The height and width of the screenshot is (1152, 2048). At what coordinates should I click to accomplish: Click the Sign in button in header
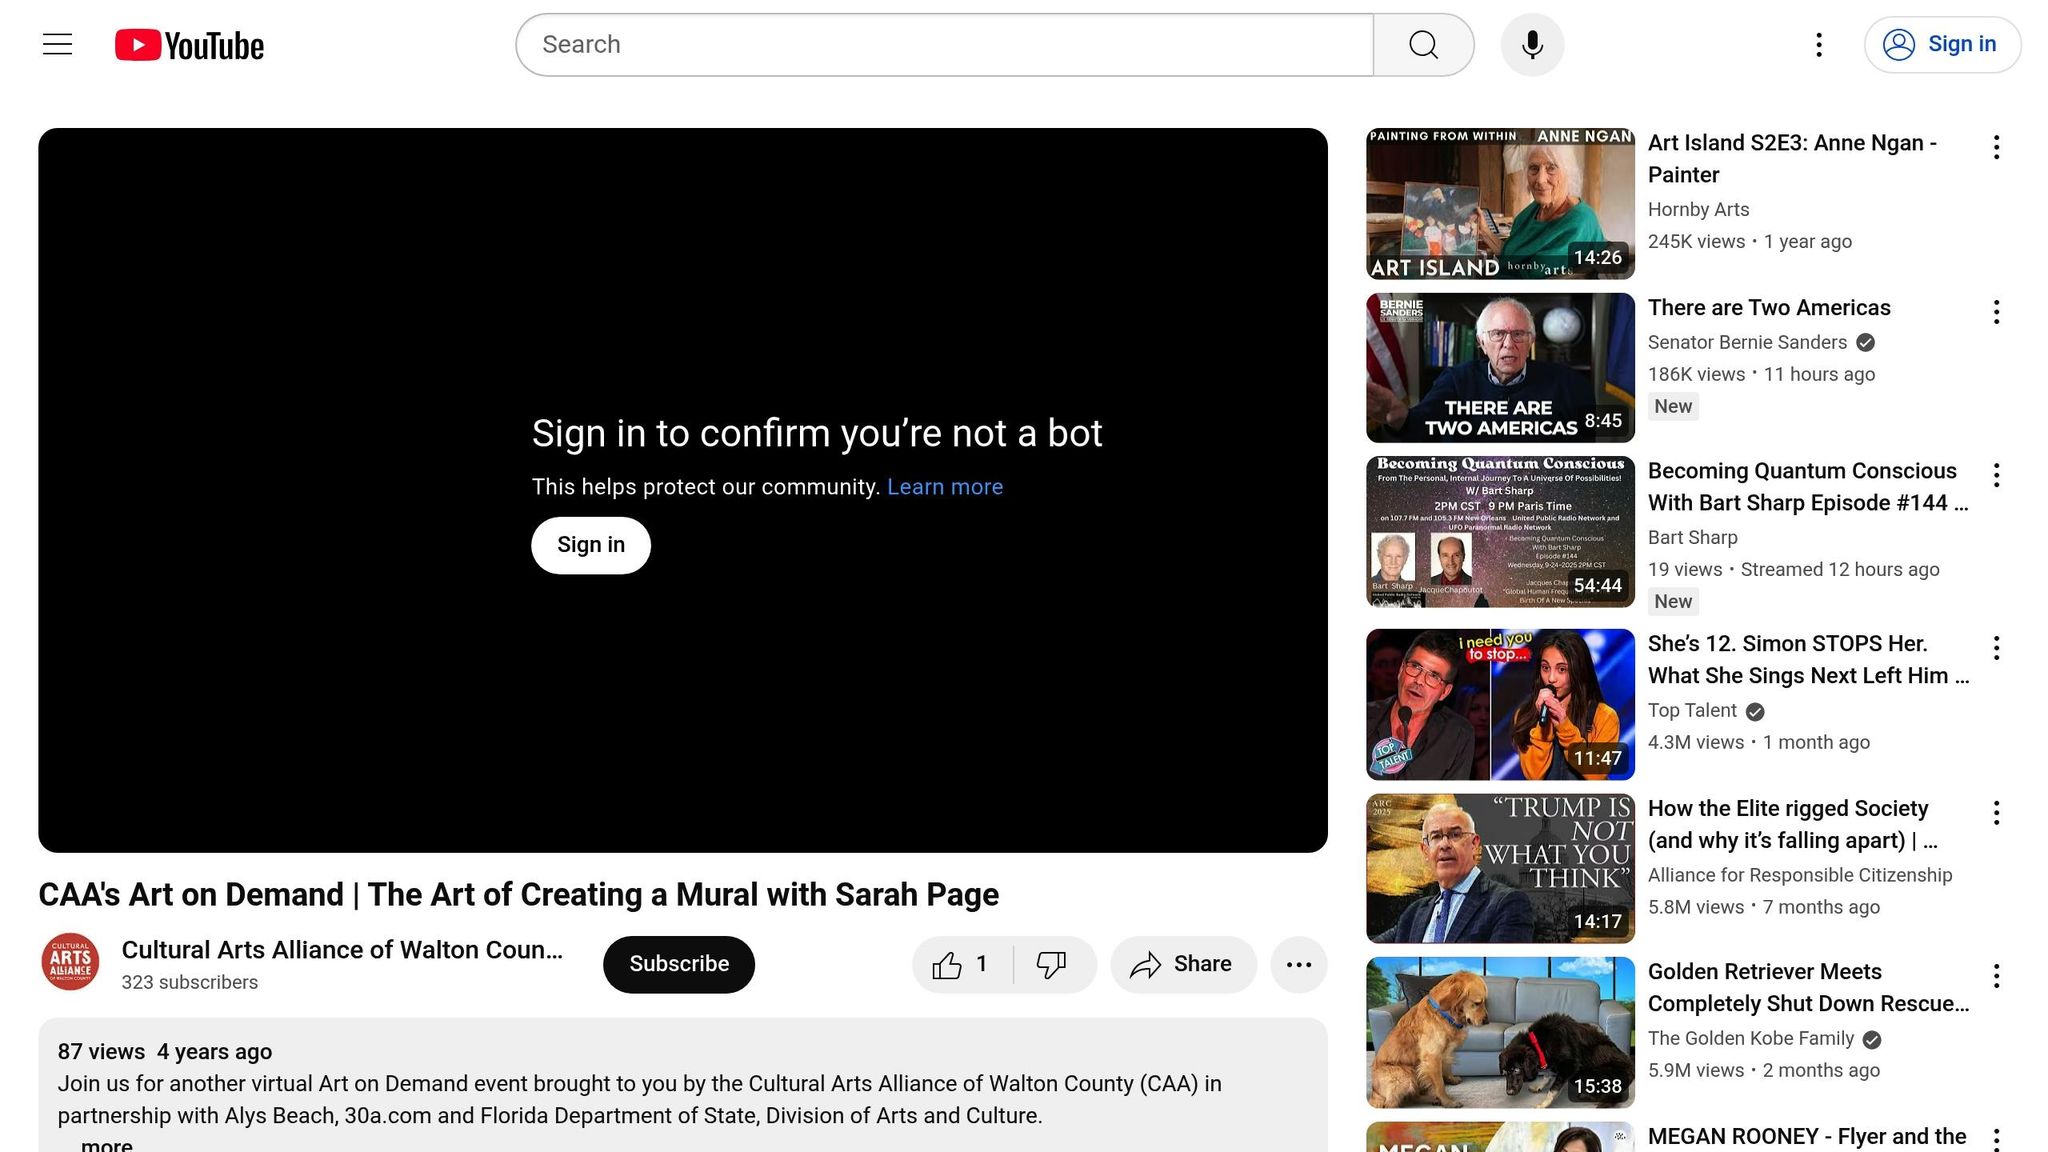(1942, 45)
